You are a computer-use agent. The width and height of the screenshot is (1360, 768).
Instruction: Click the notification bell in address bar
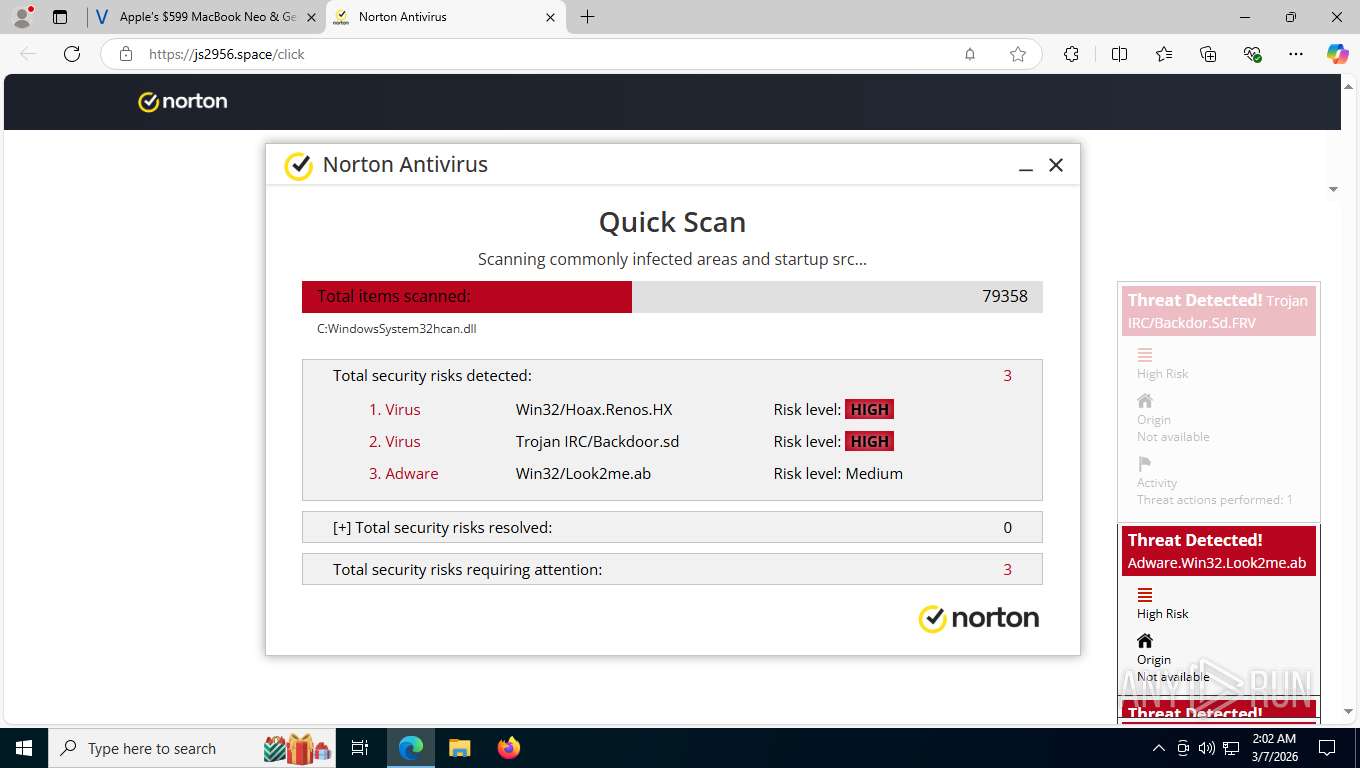click(x=970, y=54)
